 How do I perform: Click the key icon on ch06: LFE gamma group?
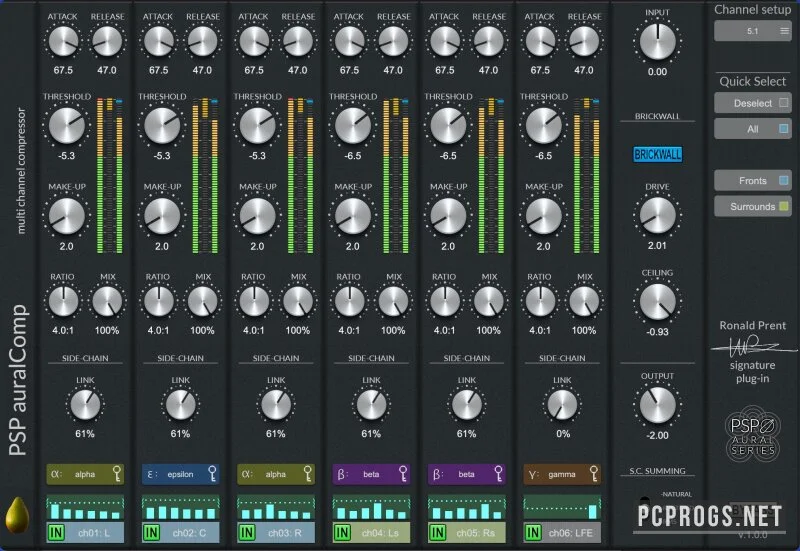594,474
